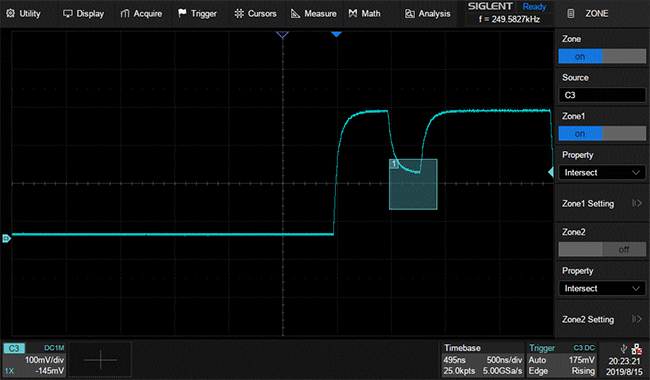The image size is (650, 380).
Task: Click the Display monitor icon
Action: coord(68,14)
